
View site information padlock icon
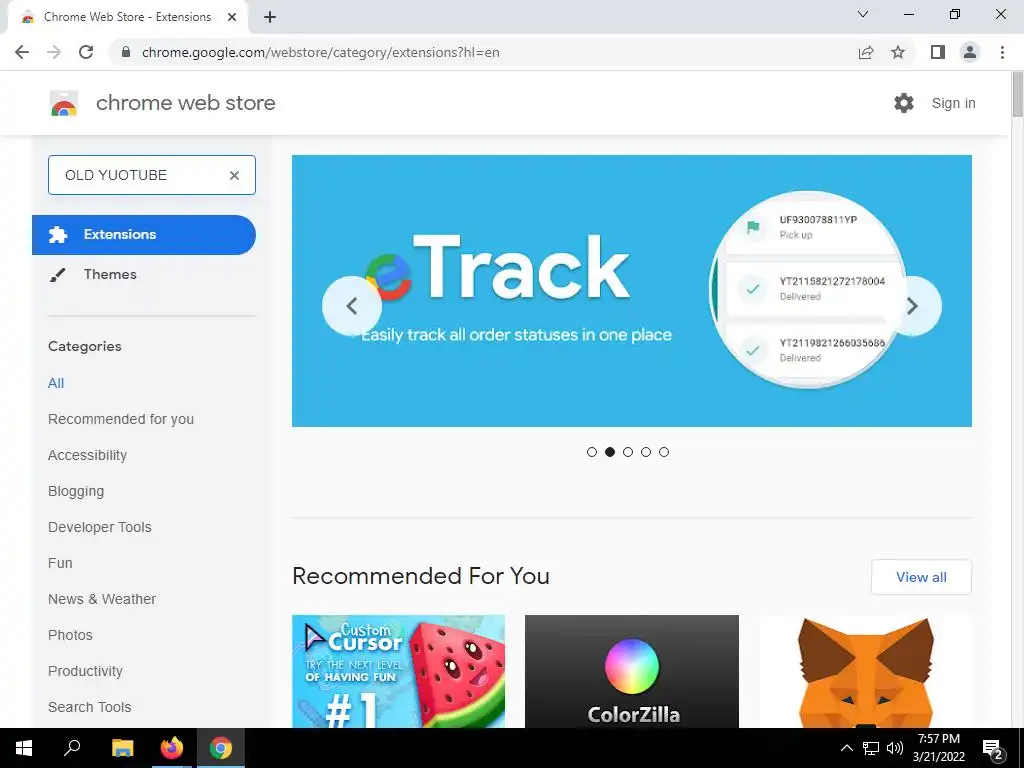click(126, 52)
